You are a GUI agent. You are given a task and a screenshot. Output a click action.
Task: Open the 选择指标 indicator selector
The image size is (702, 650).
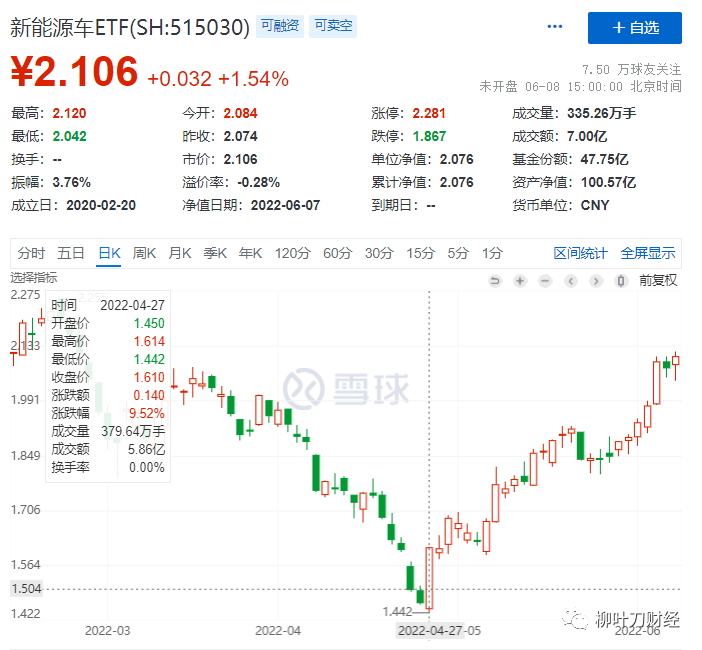[x=34, y=278]
